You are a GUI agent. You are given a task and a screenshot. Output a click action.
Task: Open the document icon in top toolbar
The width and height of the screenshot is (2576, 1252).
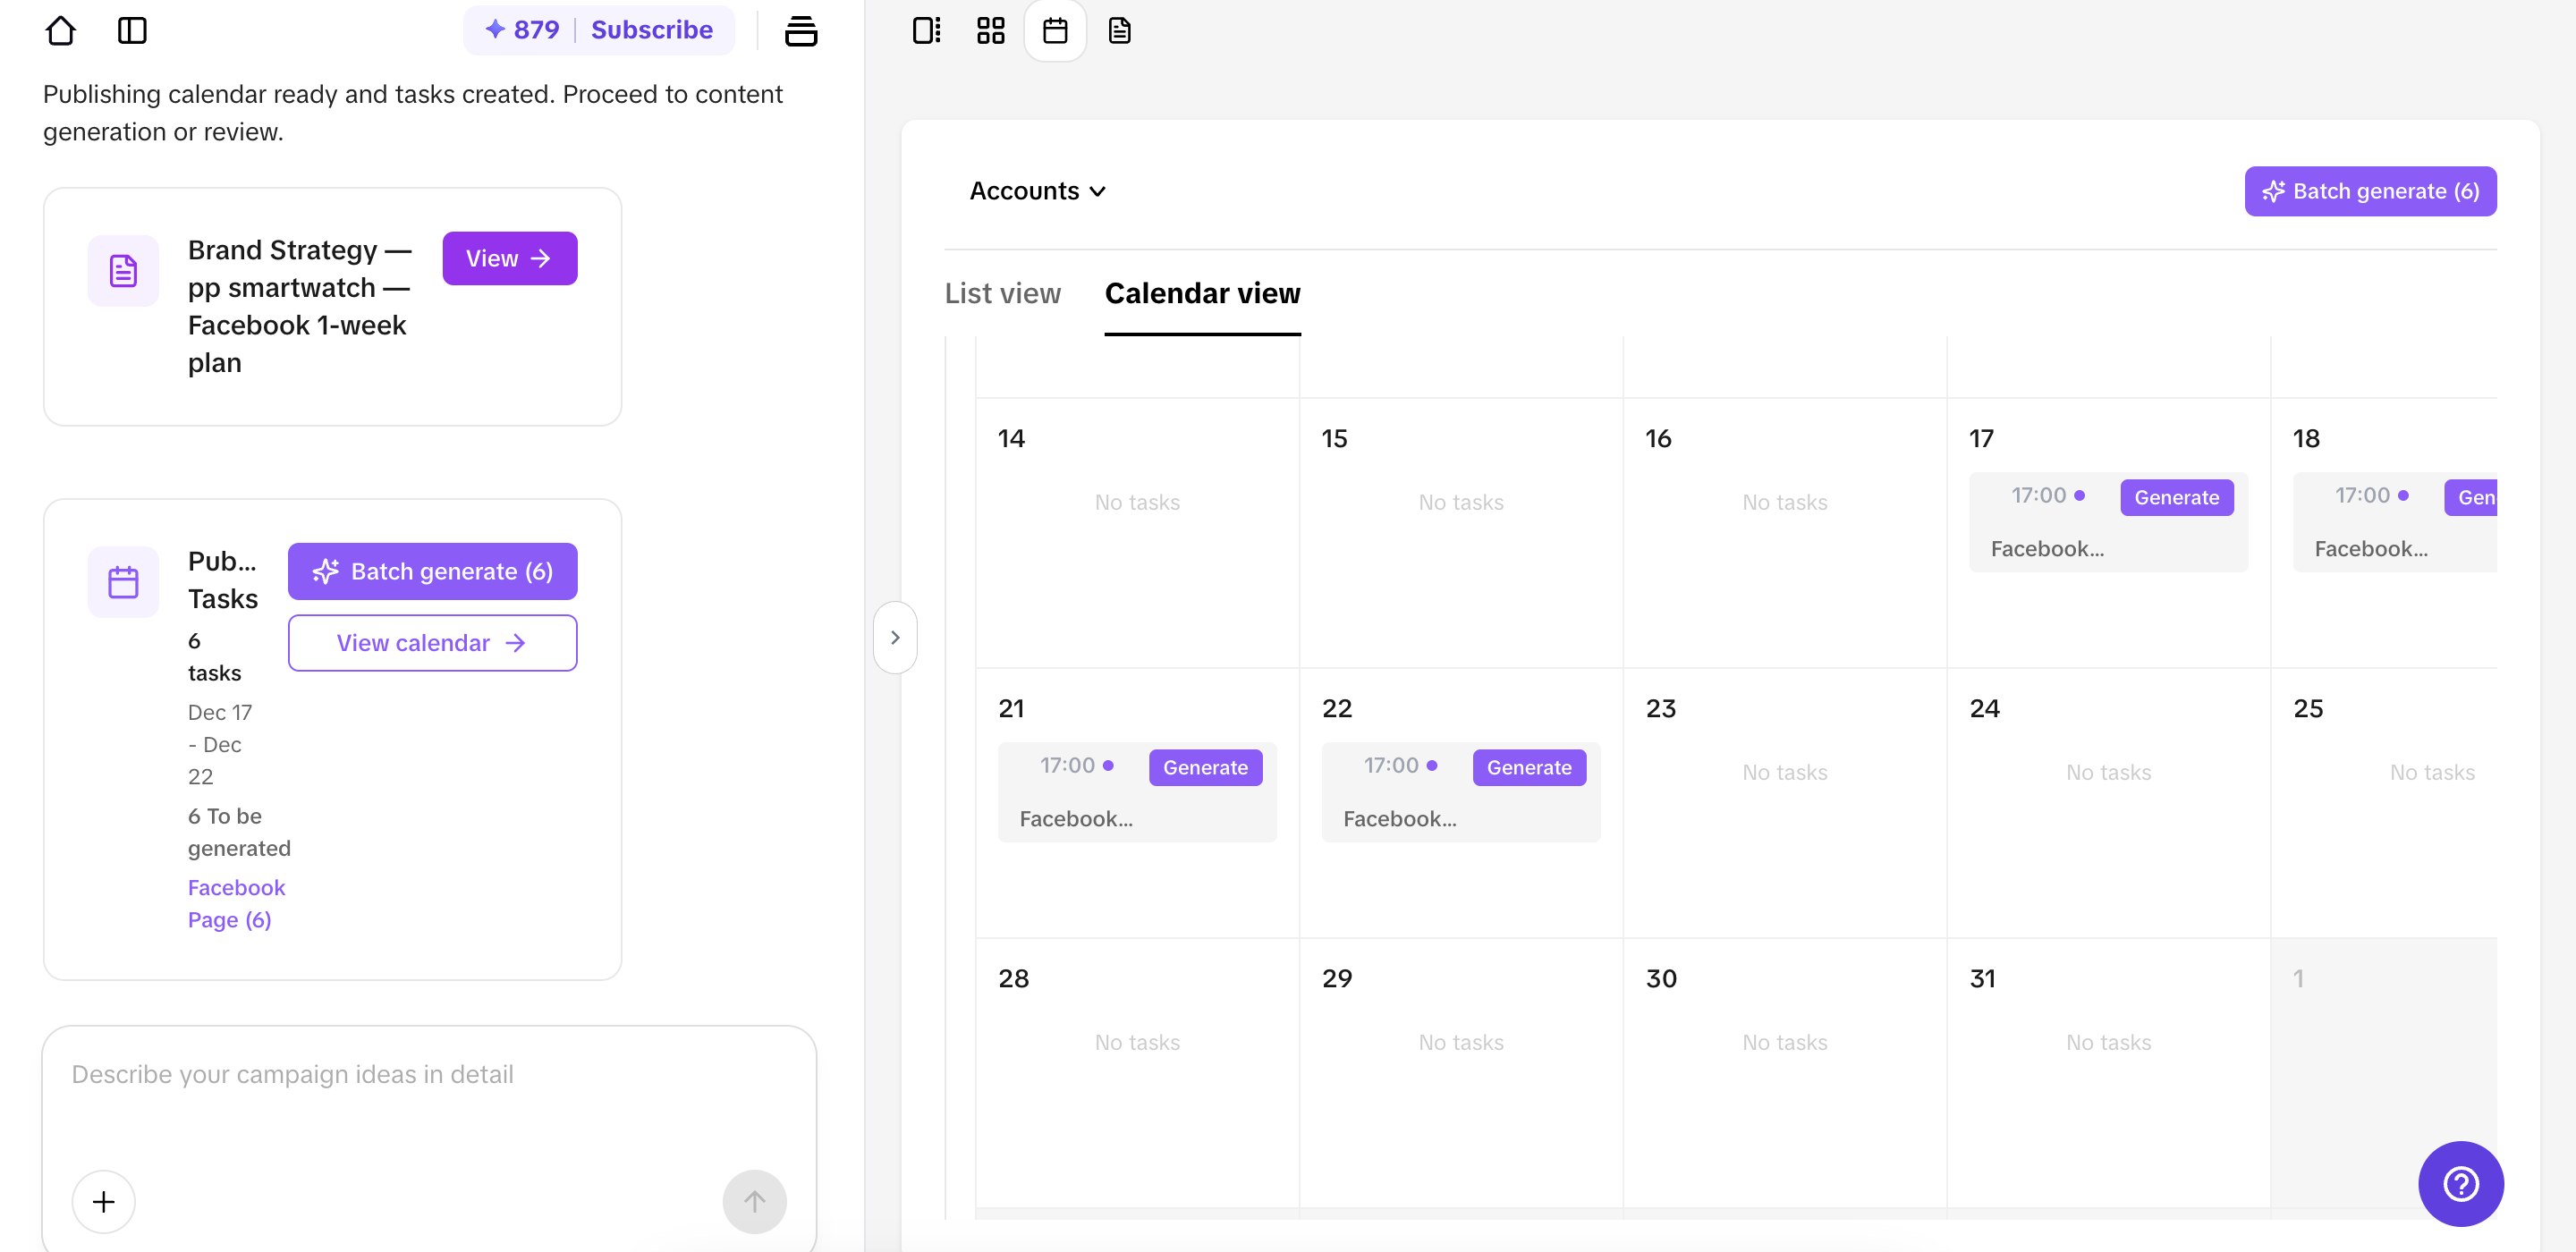click(x=1119, y=31)
